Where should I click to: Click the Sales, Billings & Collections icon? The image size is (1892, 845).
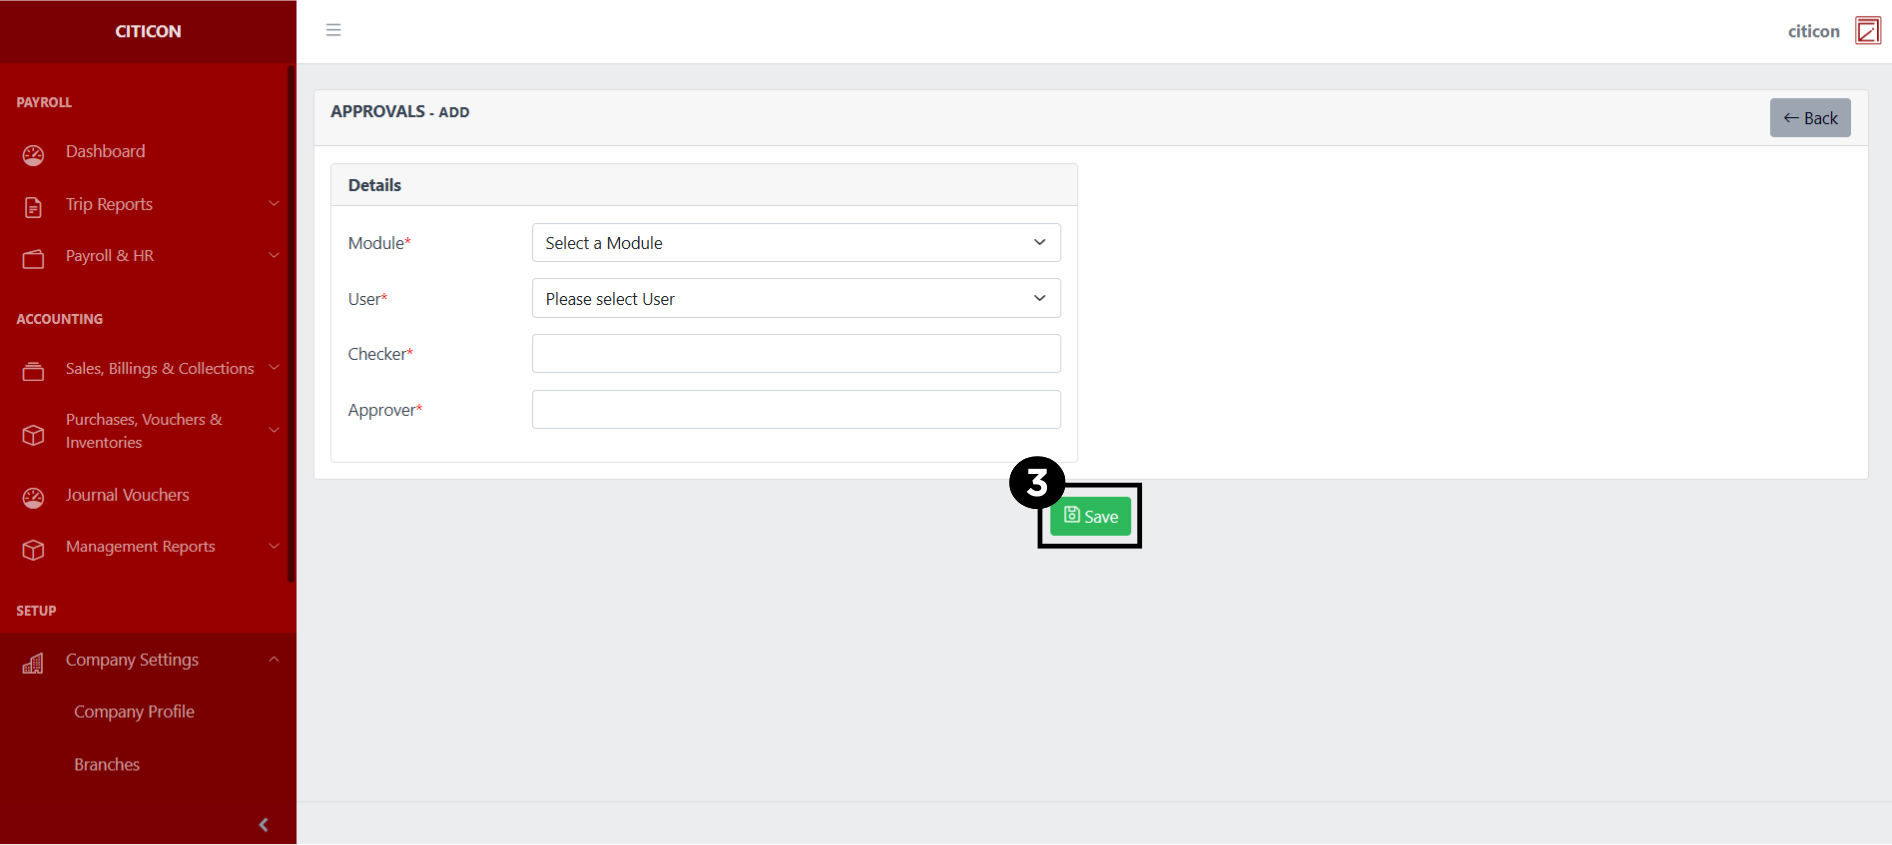tap(33, 371)
